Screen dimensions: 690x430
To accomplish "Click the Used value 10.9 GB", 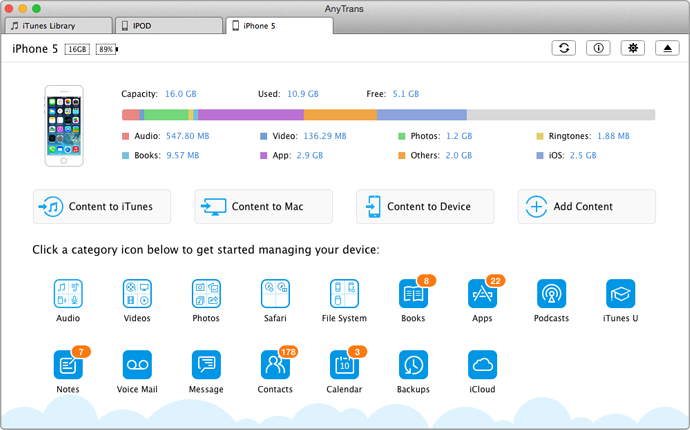I will tap(303, 94).
